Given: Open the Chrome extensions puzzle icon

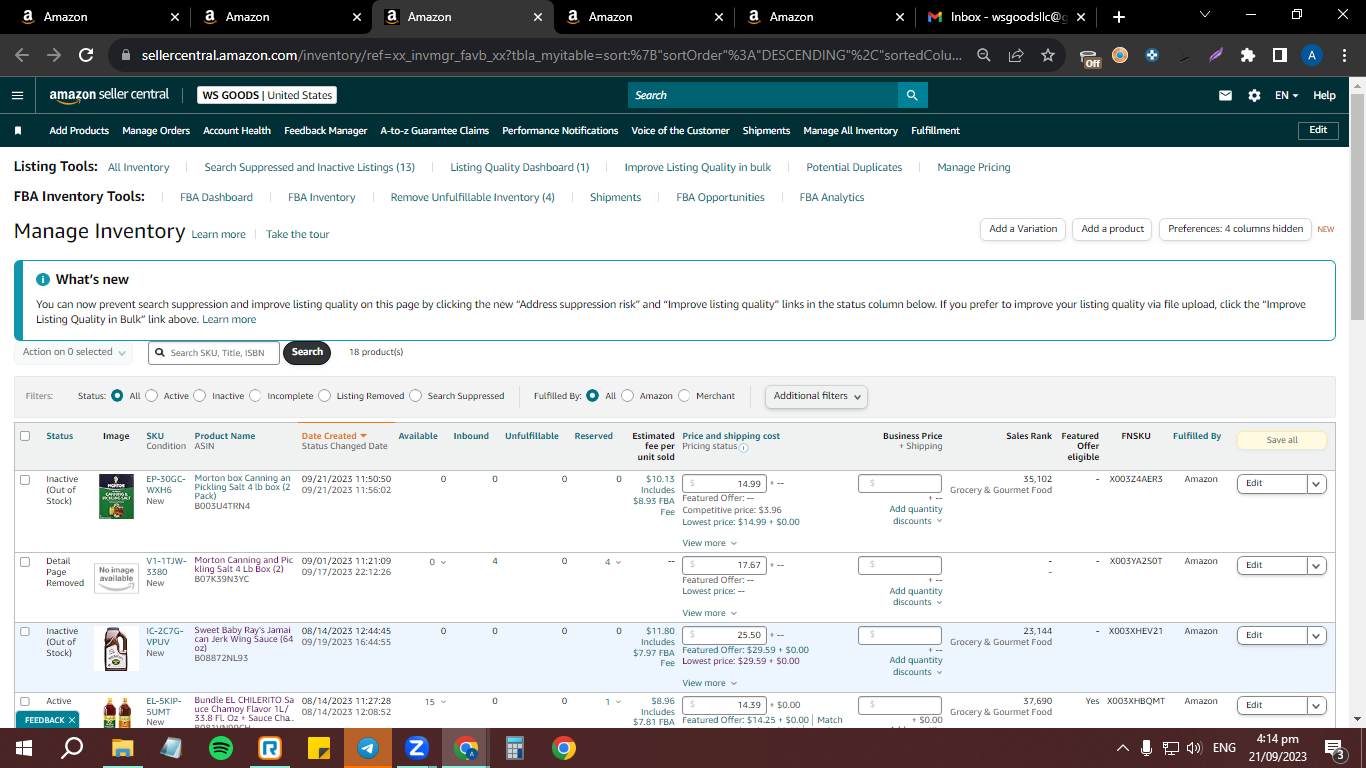Looking at the screenshot, I should tap(1247, 55).
